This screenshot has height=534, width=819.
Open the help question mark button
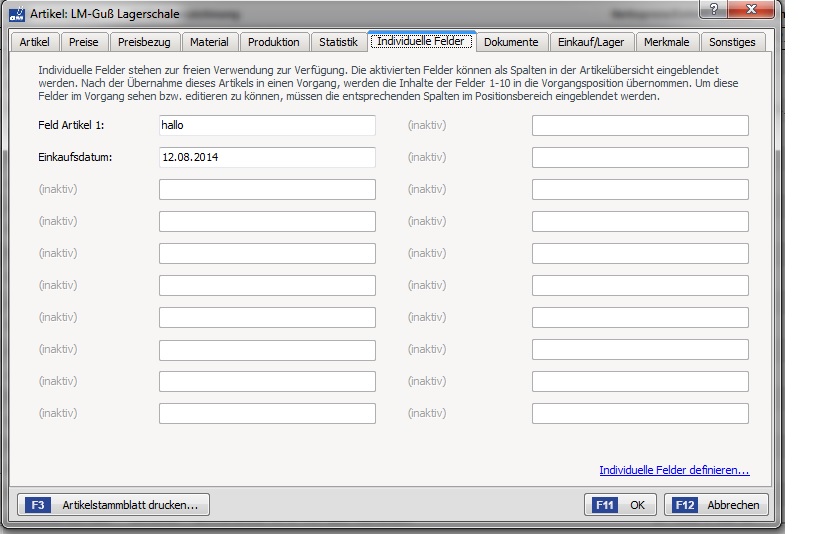(x=713, y=9)
